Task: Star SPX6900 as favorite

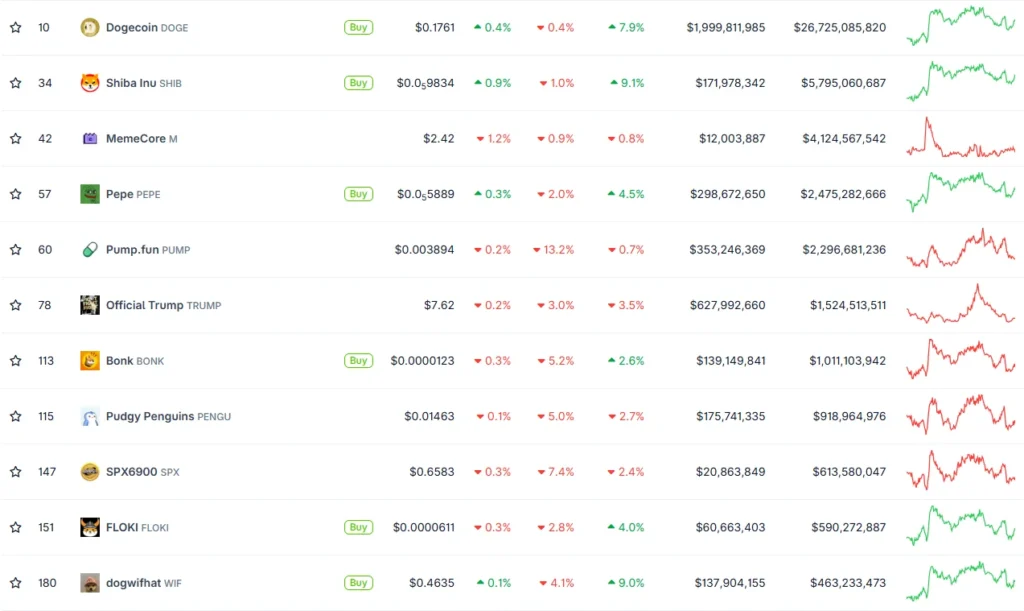Action: [x=16, y=471]
